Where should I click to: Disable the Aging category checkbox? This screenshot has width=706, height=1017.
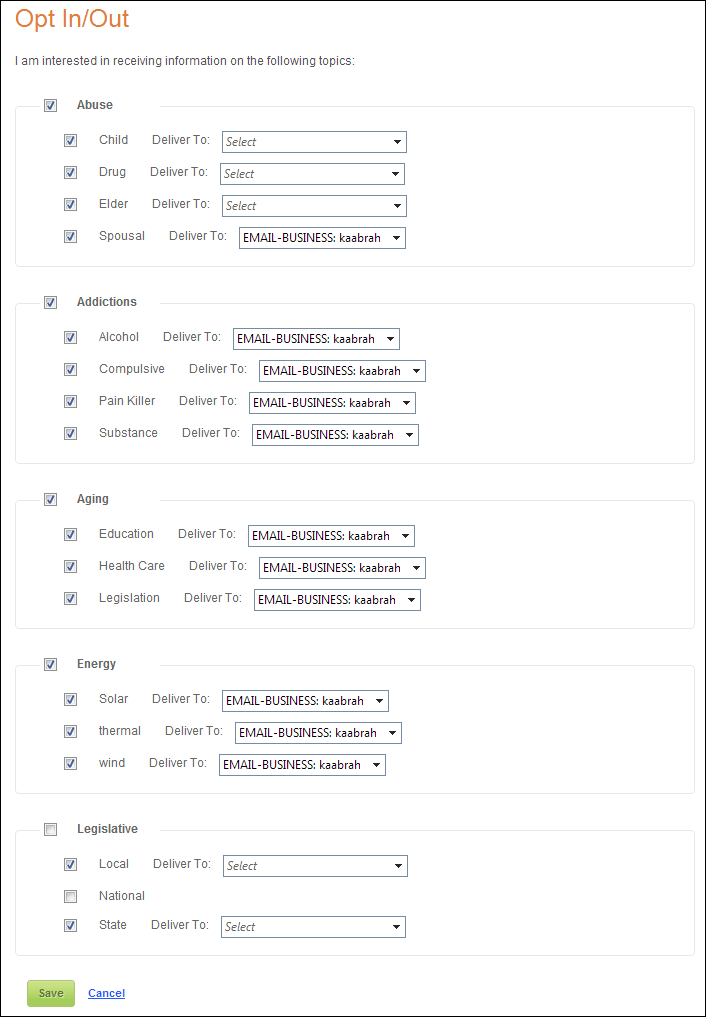(50, 499)
